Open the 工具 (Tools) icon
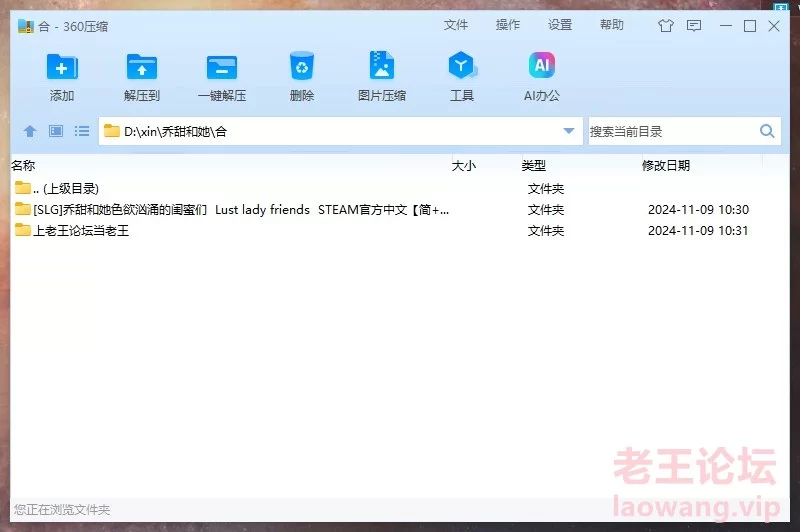 [462, 65]
